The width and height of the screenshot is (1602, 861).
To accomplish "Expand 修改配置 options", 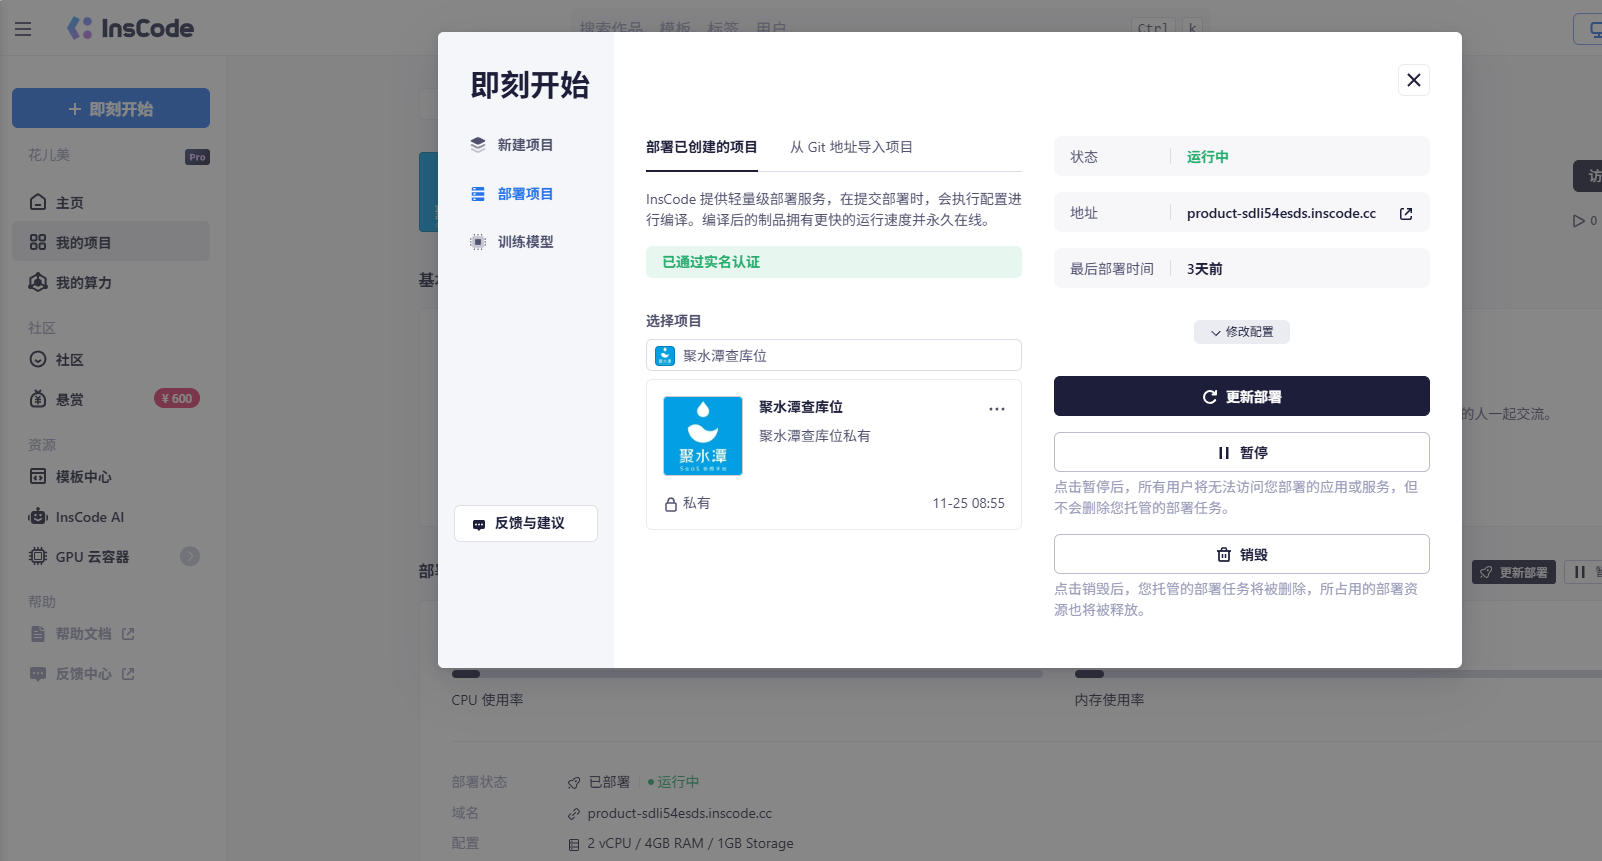I will [x=1242, y=332].
